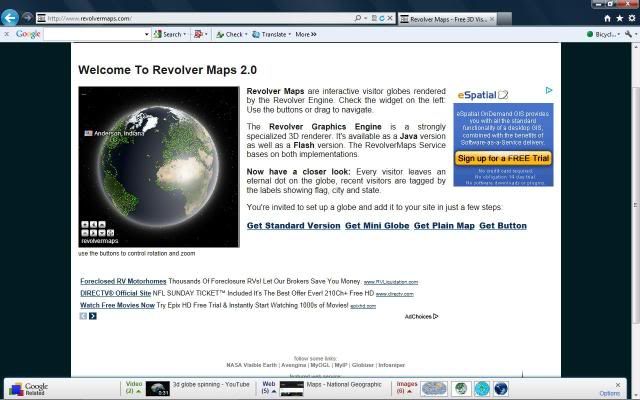Open the browser Home icon
The width and height of the screenshot is (640, 400).
click(x=607, y=18)
